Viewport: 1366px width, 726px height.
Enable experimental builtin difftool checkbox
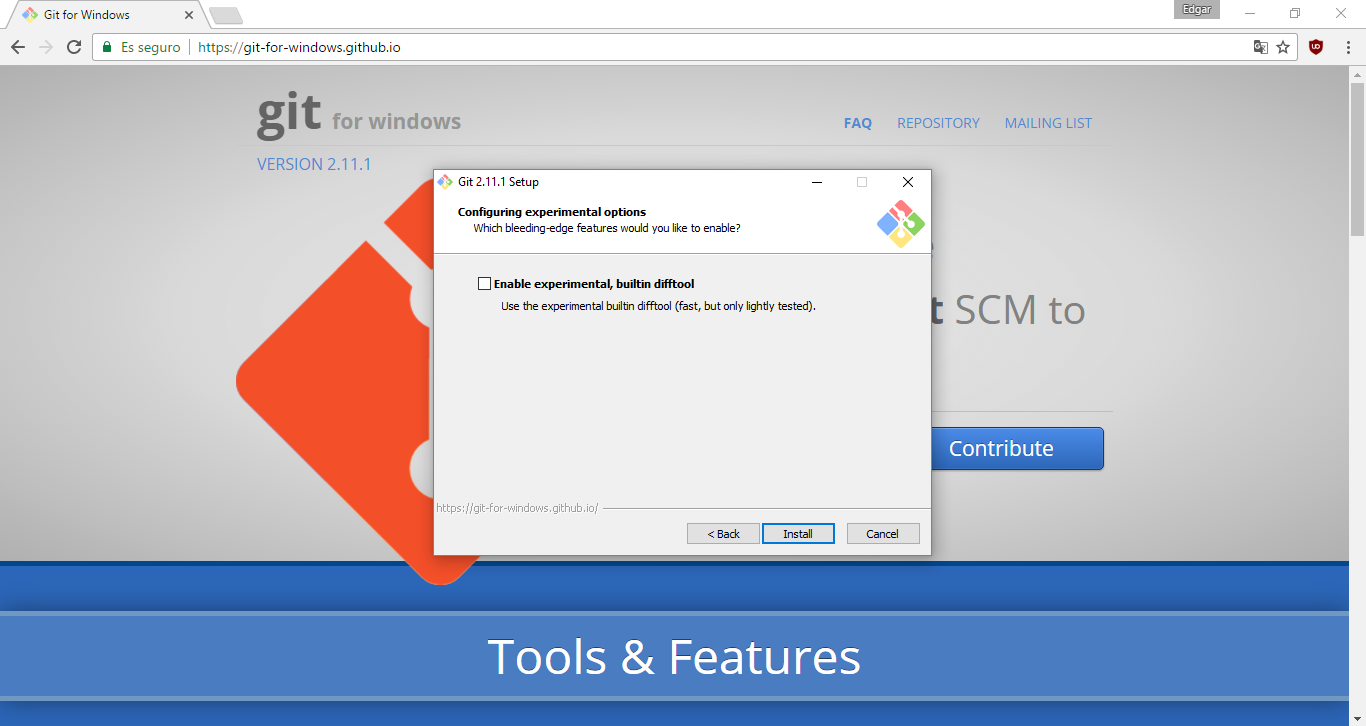(485, 284)
